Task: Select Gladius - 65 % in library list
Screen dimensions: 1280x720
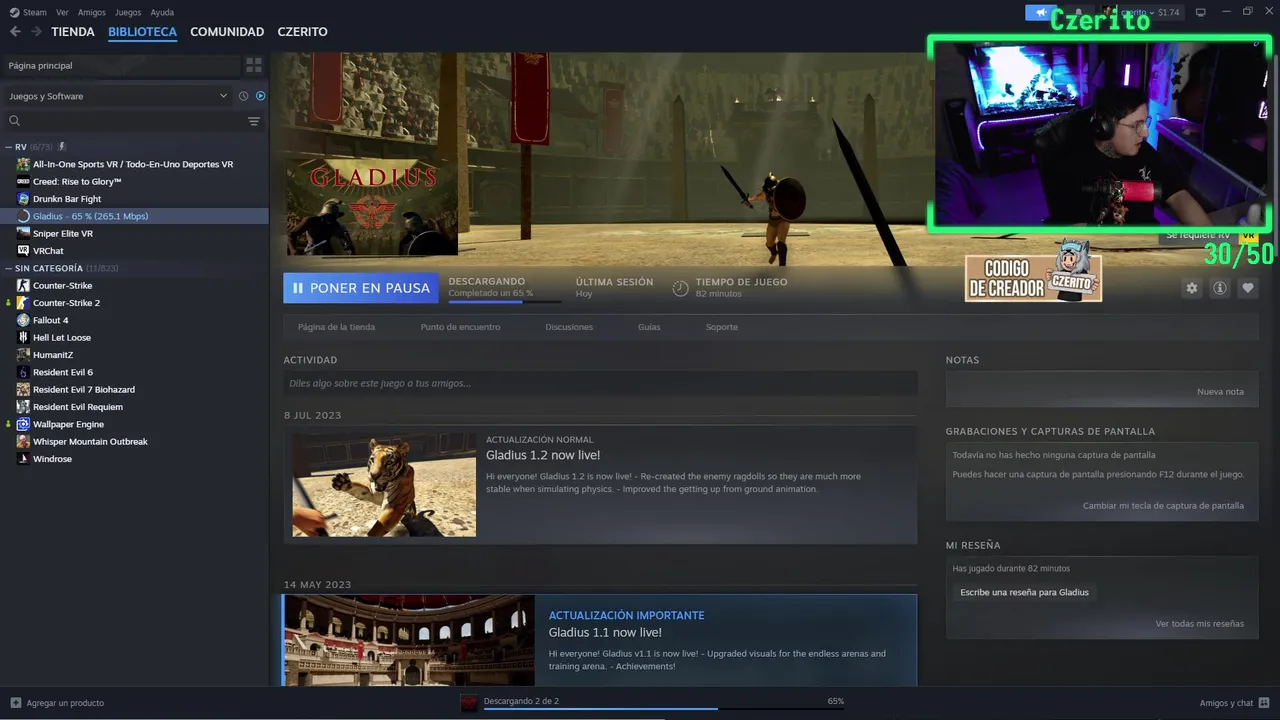Action: click(135, 216)
